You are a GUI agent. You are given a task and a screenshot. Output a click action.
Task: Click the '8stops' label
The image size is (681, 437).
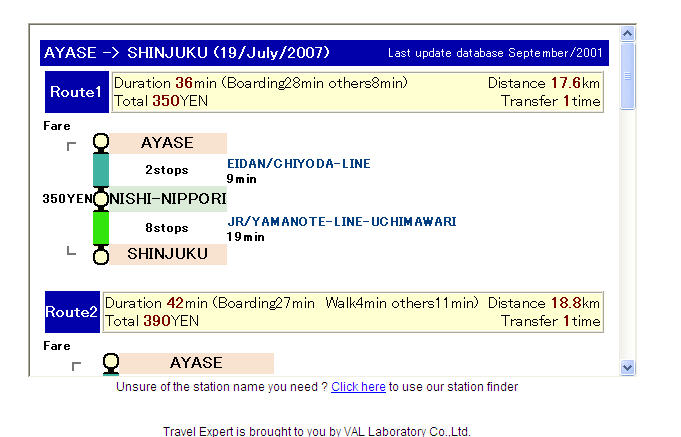click(167, 228)
